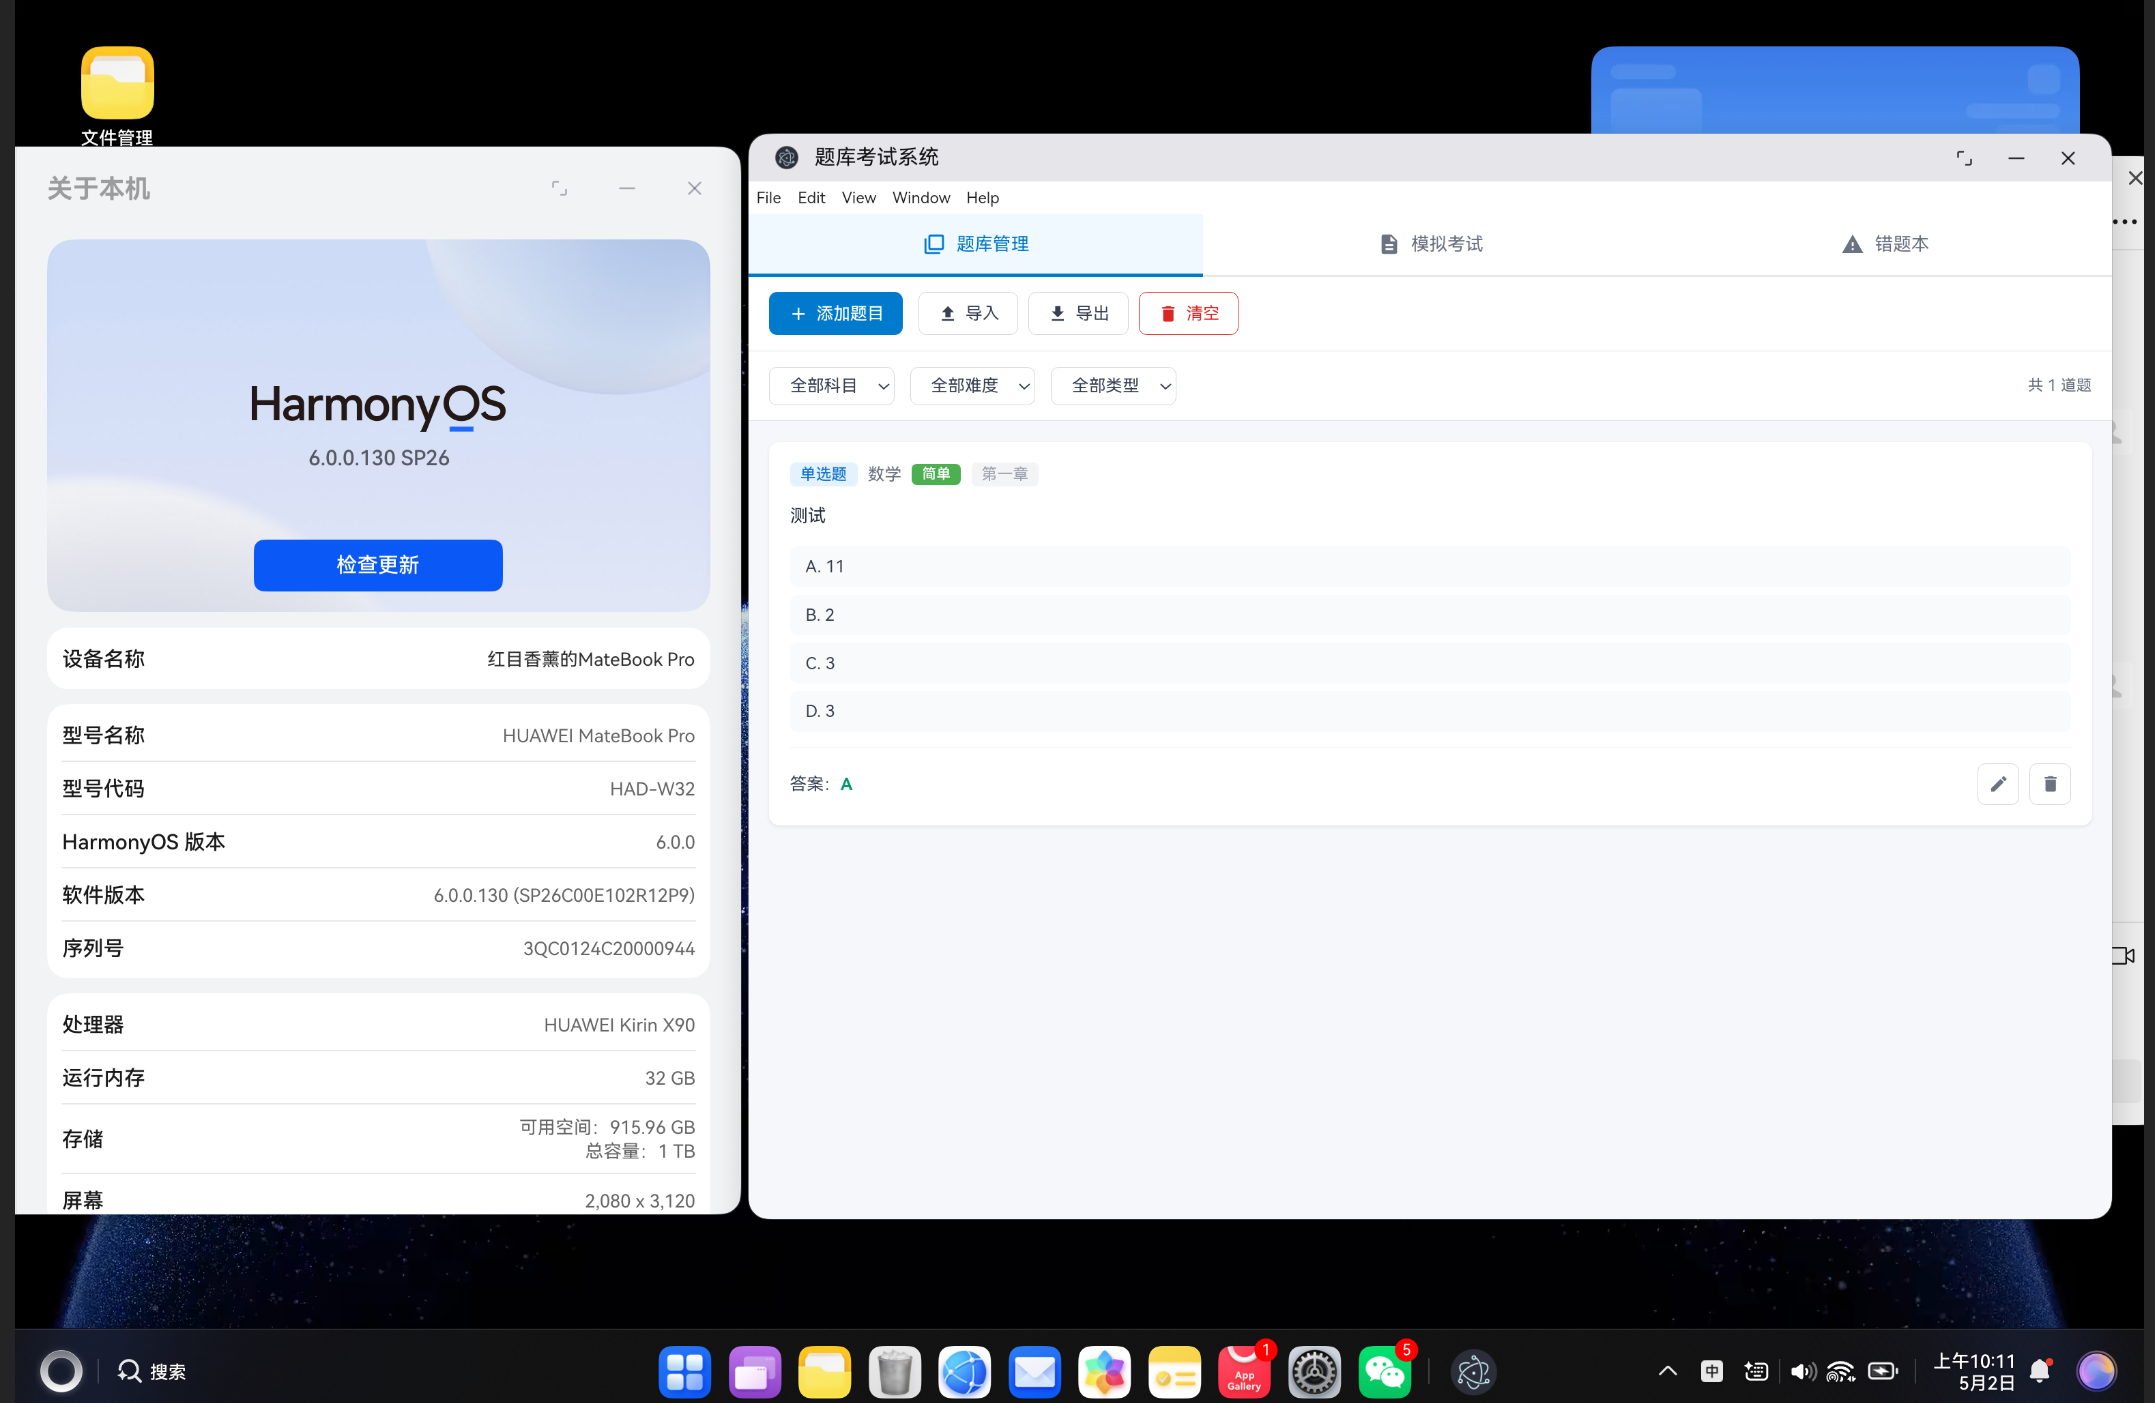Open the launcher grid icon in dock
2155x1403 pixels.
(685, 1372)
